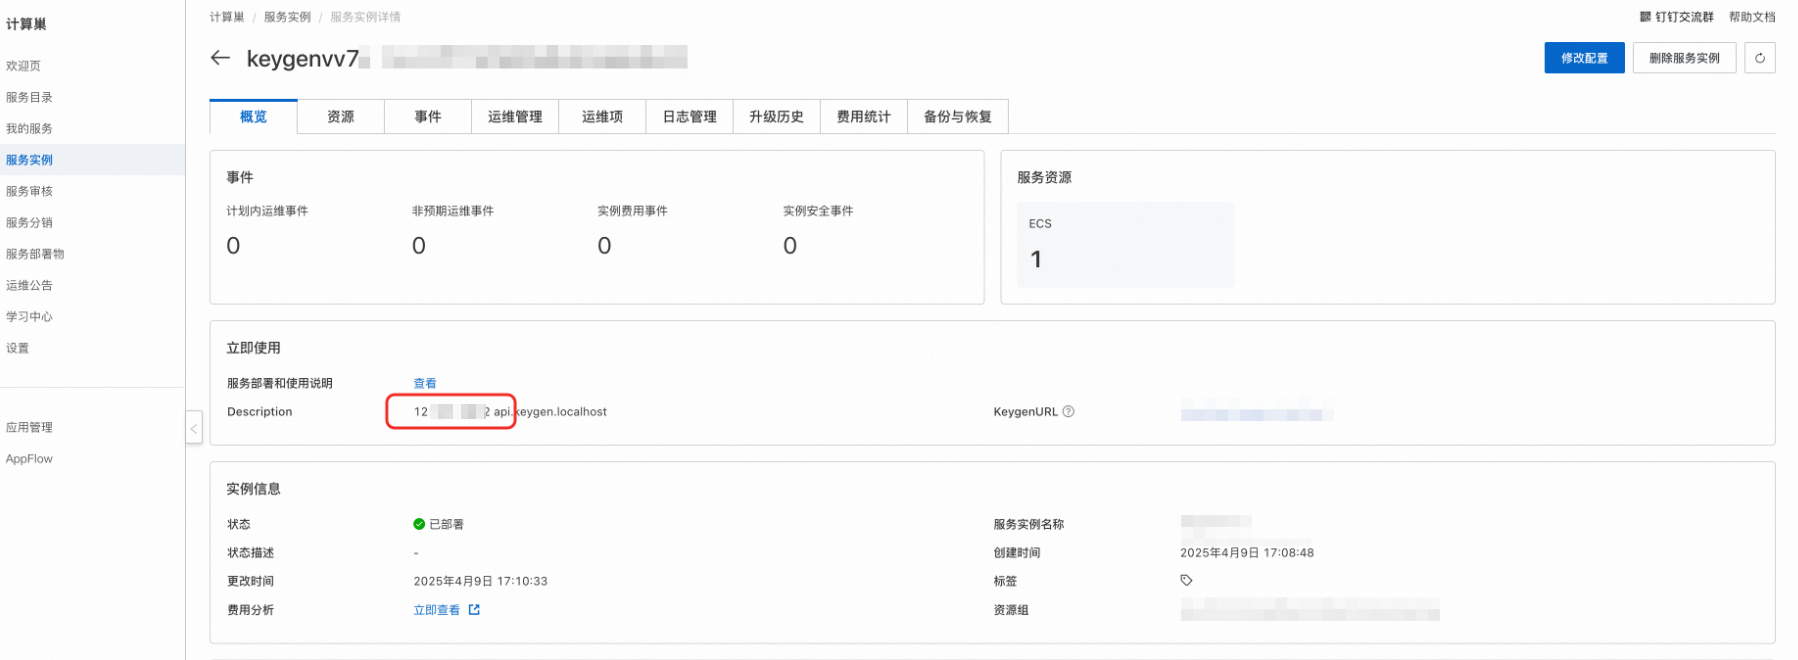This screenshot has width=1798, height=660.
Task: Click the refresh icon button
Action: 1759,58
